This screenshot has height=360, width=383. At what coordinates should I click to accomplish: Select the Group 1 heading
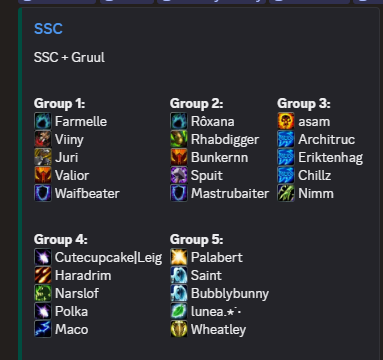[x=59, y=103]
